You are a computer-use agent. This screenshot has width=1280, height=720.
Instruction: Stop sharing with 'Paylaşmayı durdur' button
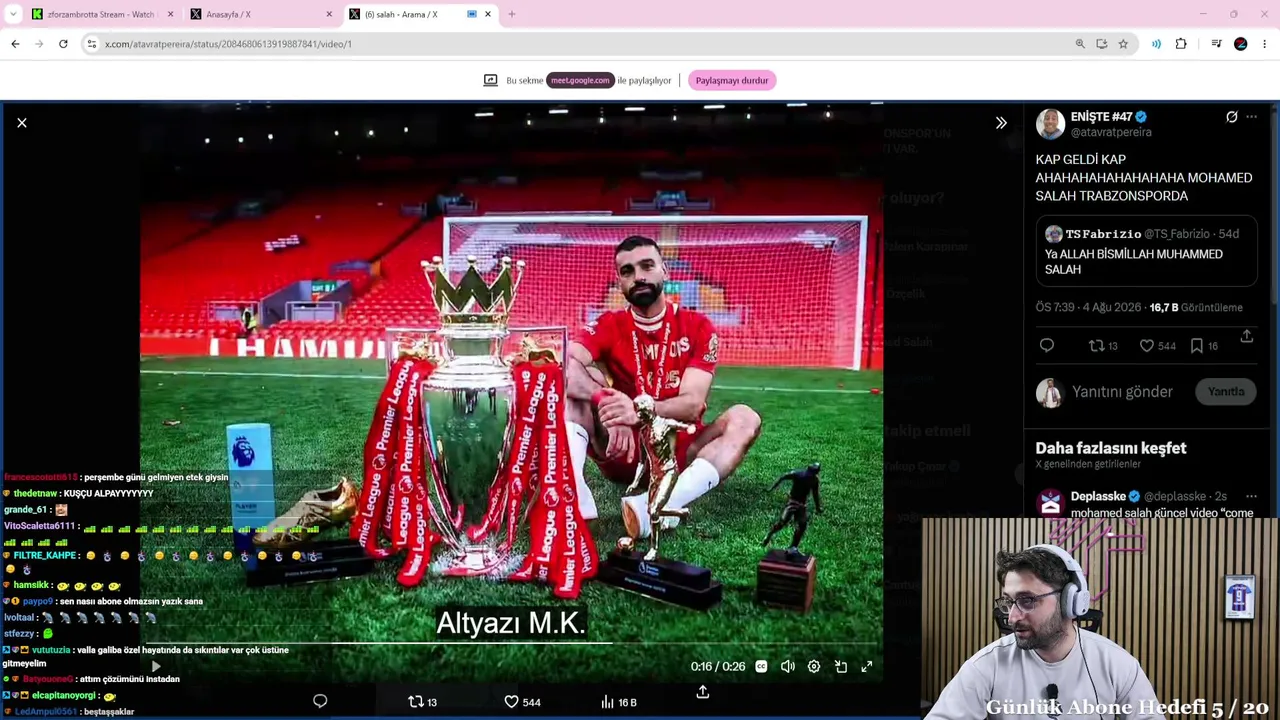coord(732,80)
